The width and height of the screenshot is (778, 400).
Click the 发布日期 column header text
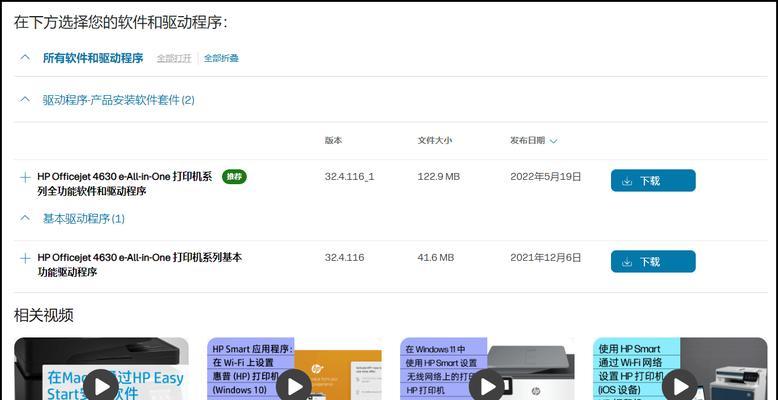coord(527,140)
